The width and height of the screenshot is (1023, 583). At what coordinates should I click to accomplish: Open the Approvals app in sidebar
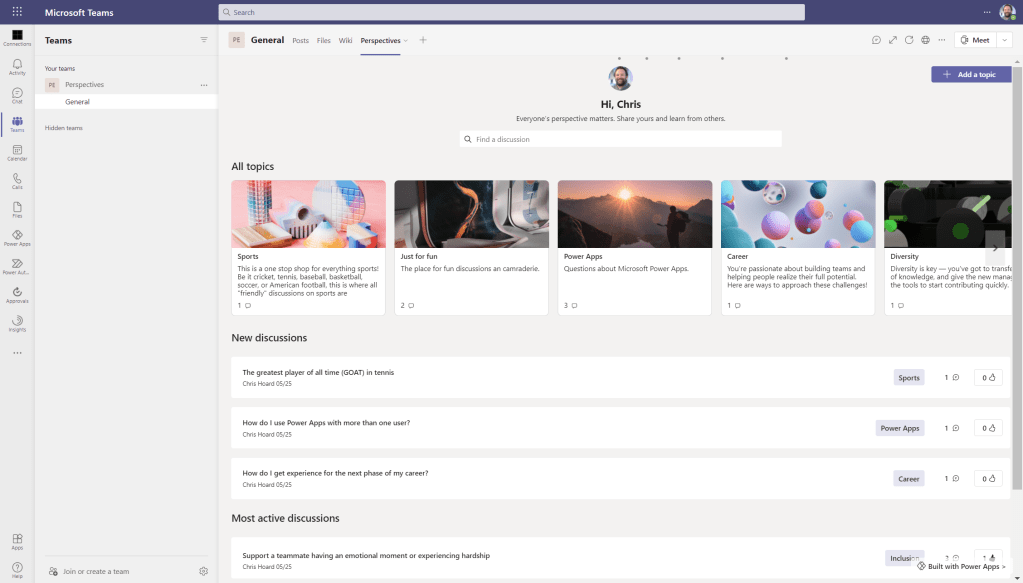tap(17, 294)
